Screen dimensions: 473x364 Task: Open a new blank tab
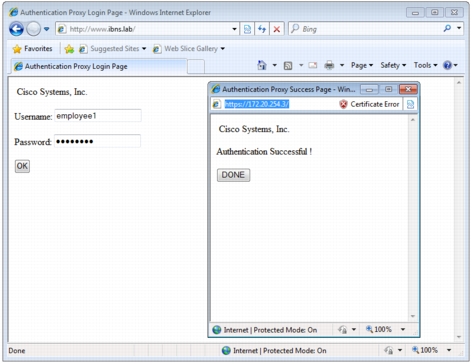[x=196, y=67]
